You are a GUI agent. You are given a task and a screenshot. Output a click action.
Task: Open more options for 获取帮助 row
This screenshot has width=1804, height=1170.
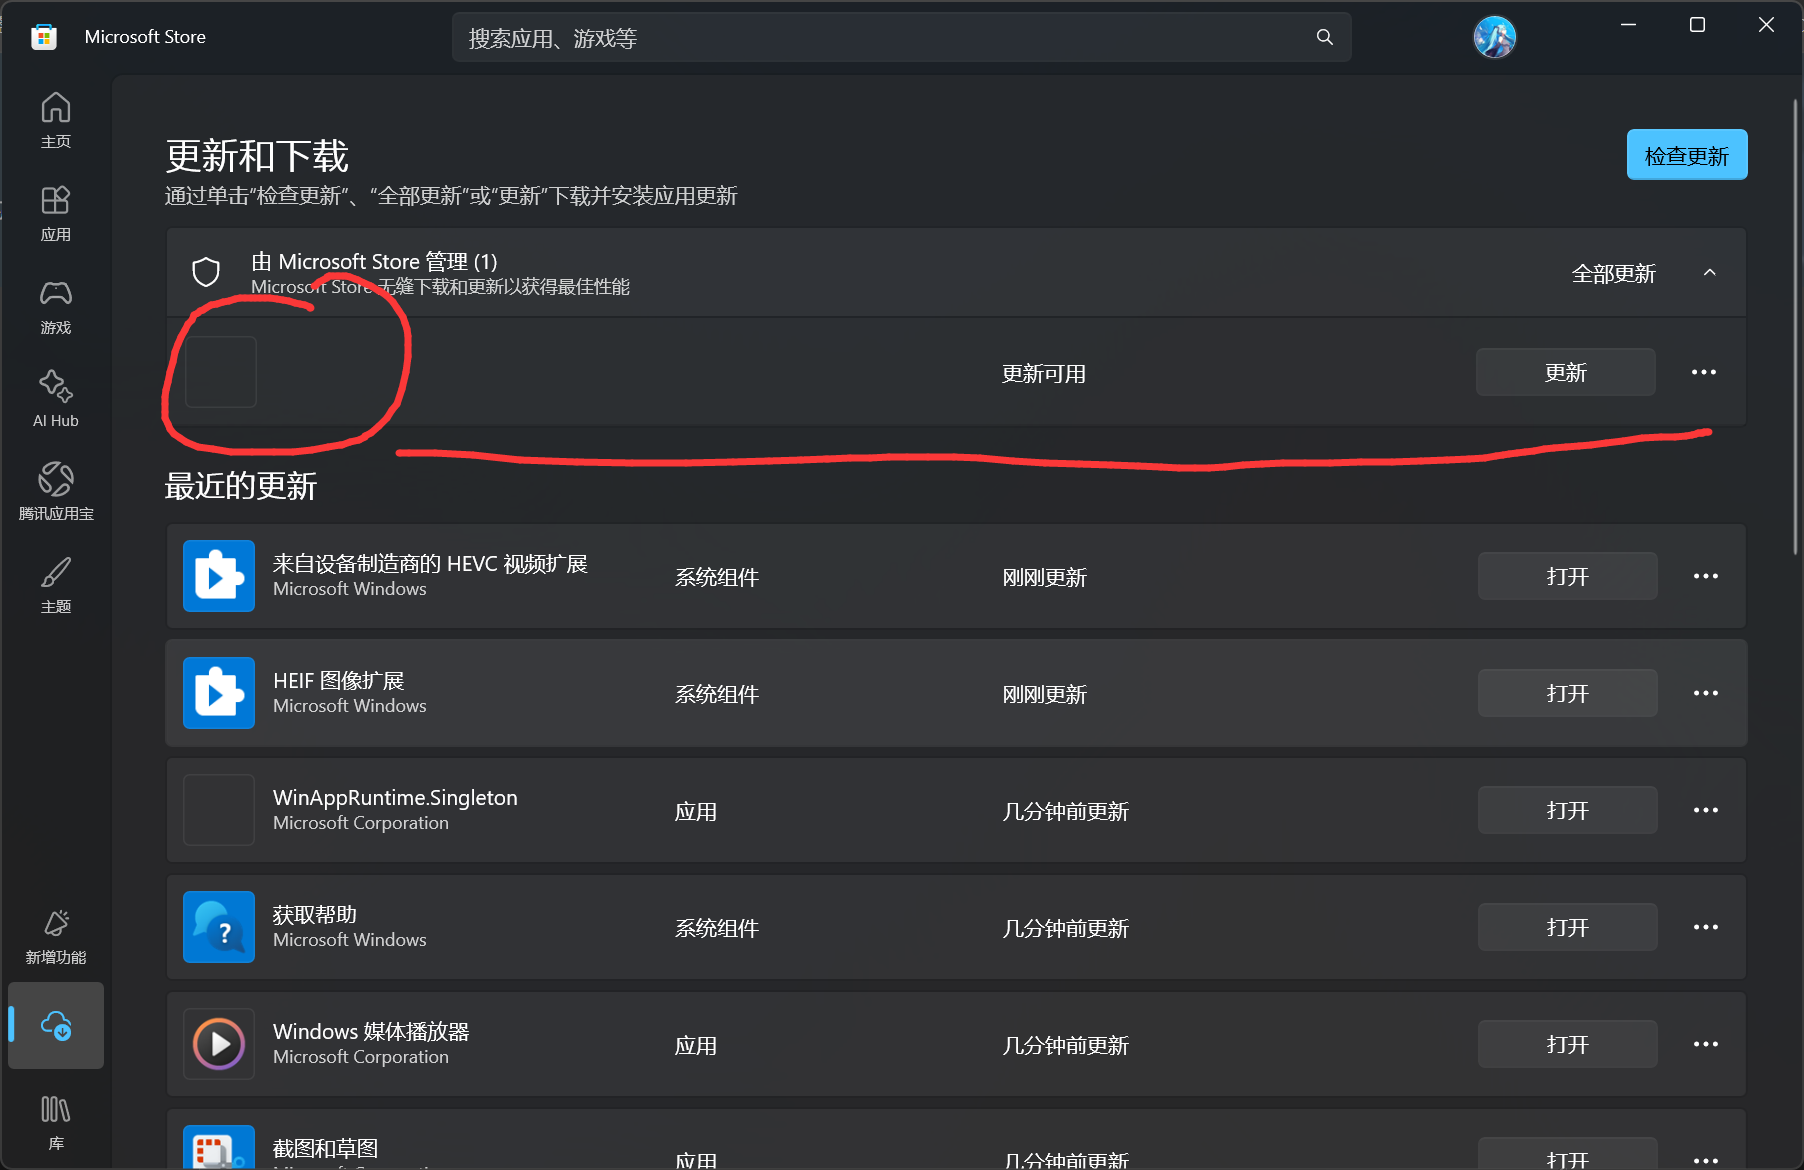(x=1706, y=927)
